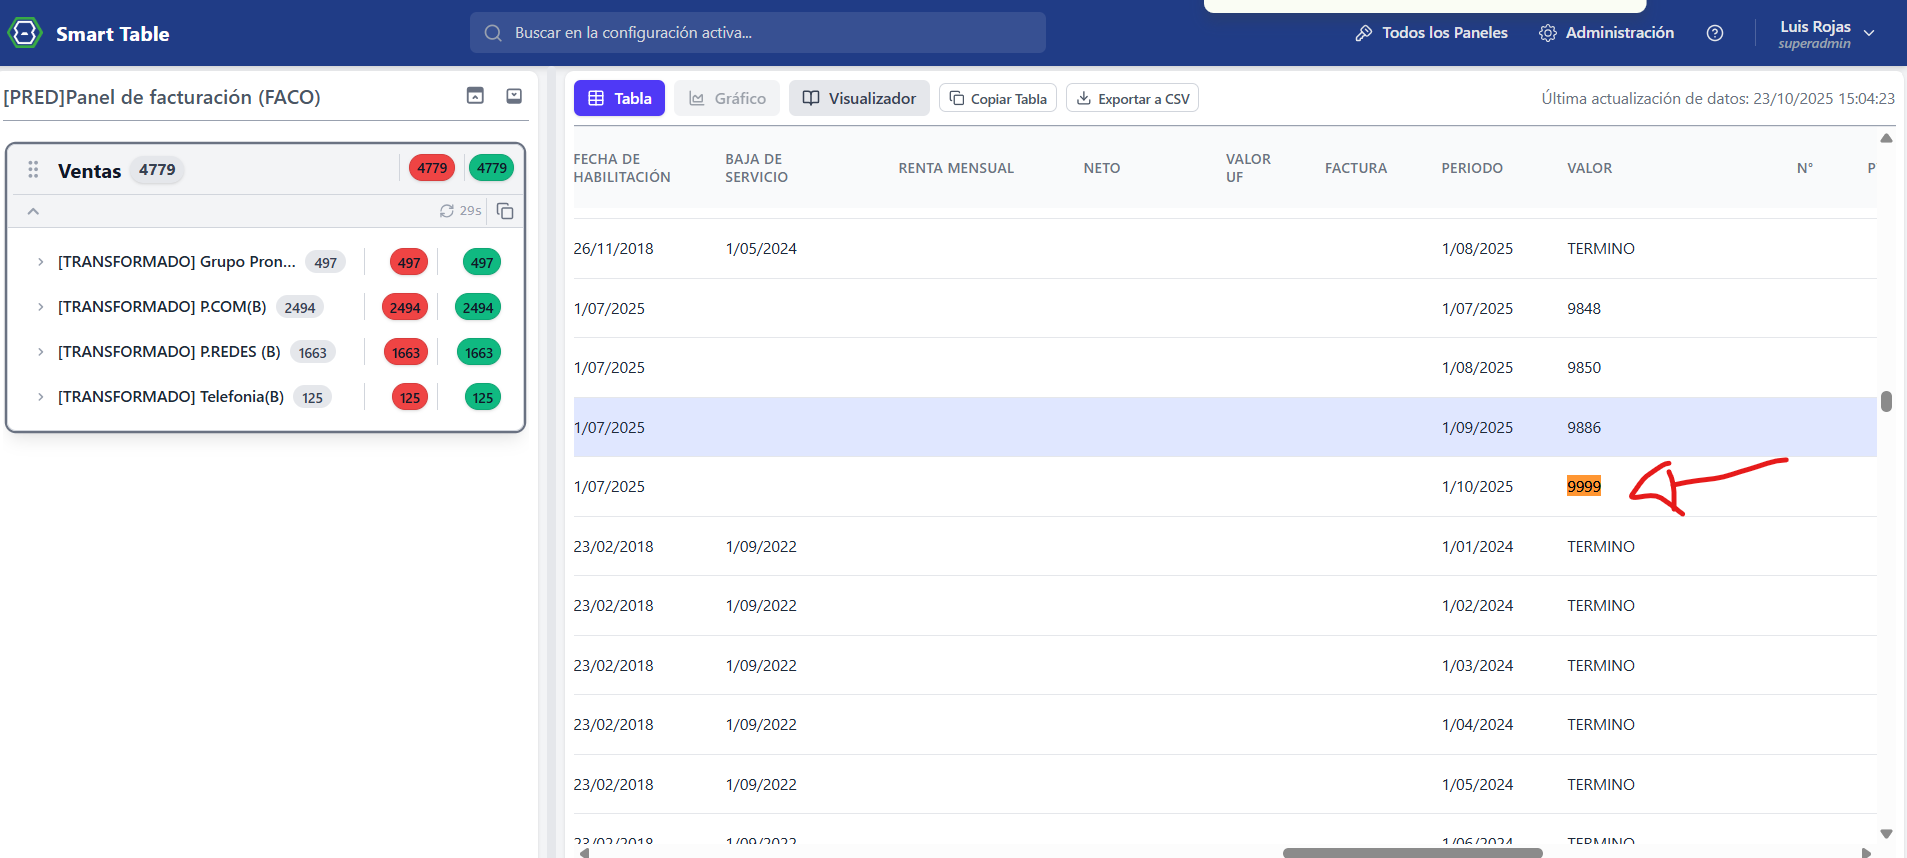Click the Smart Table logo icon
The width and height of the screenshot is (1907, 858).
[x=25, y=33]
